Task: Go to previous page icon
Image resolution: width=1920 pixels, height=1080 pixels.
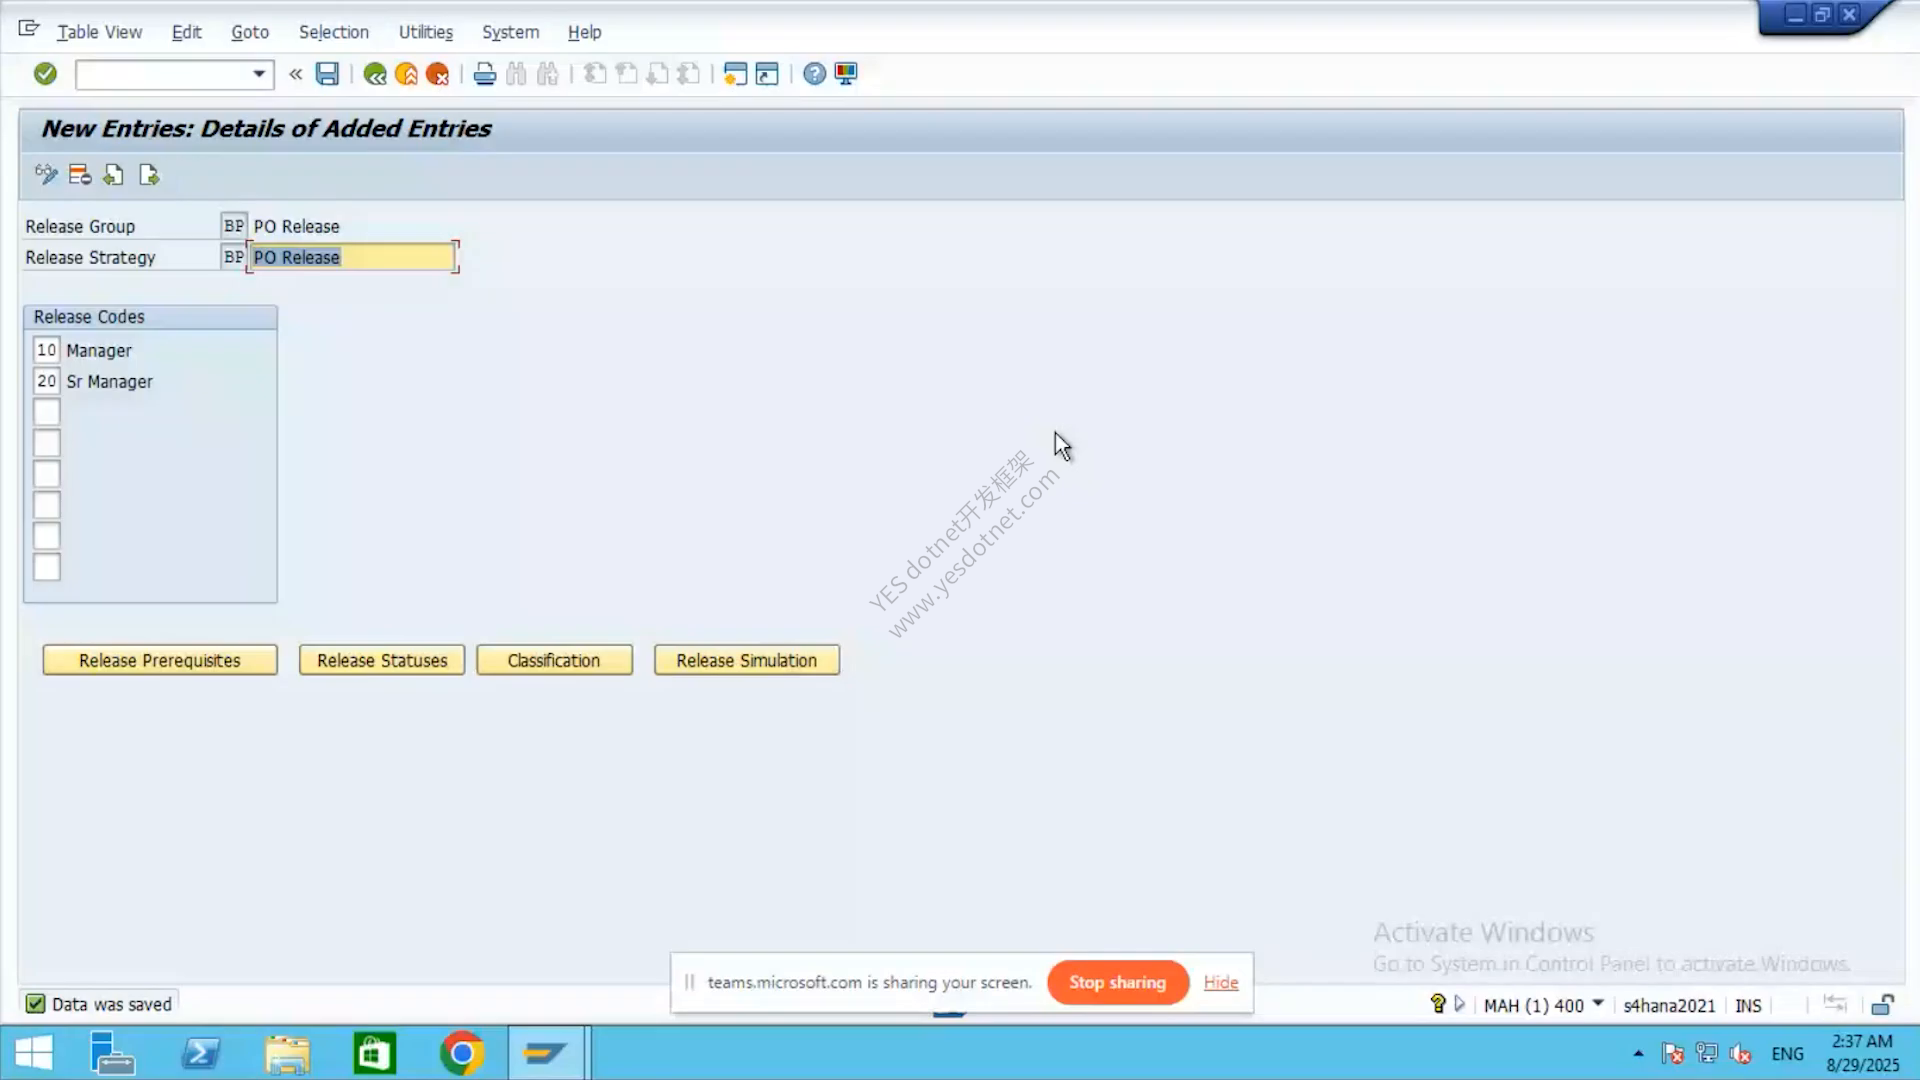Action: [626, 74]
